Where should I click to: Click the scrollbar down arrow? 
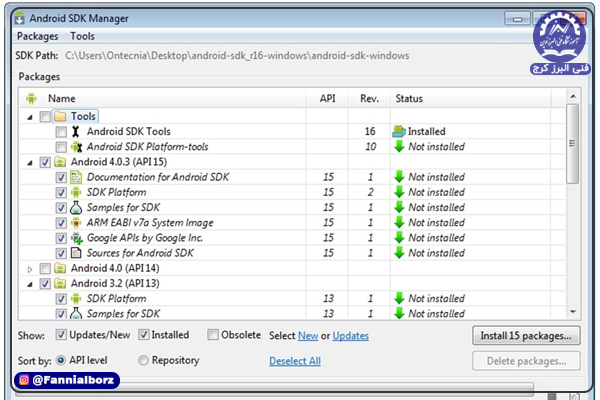point(572,312)
